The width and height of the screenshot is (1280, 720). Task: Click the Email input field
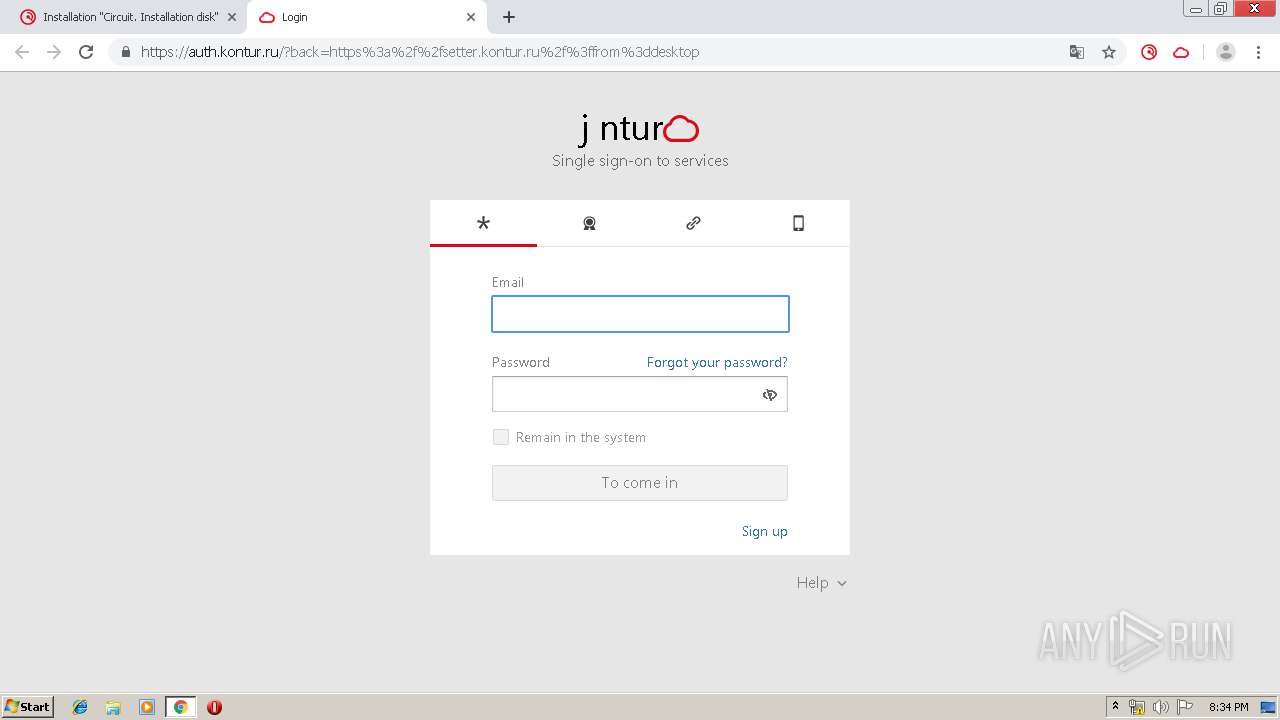pos(640,314)
